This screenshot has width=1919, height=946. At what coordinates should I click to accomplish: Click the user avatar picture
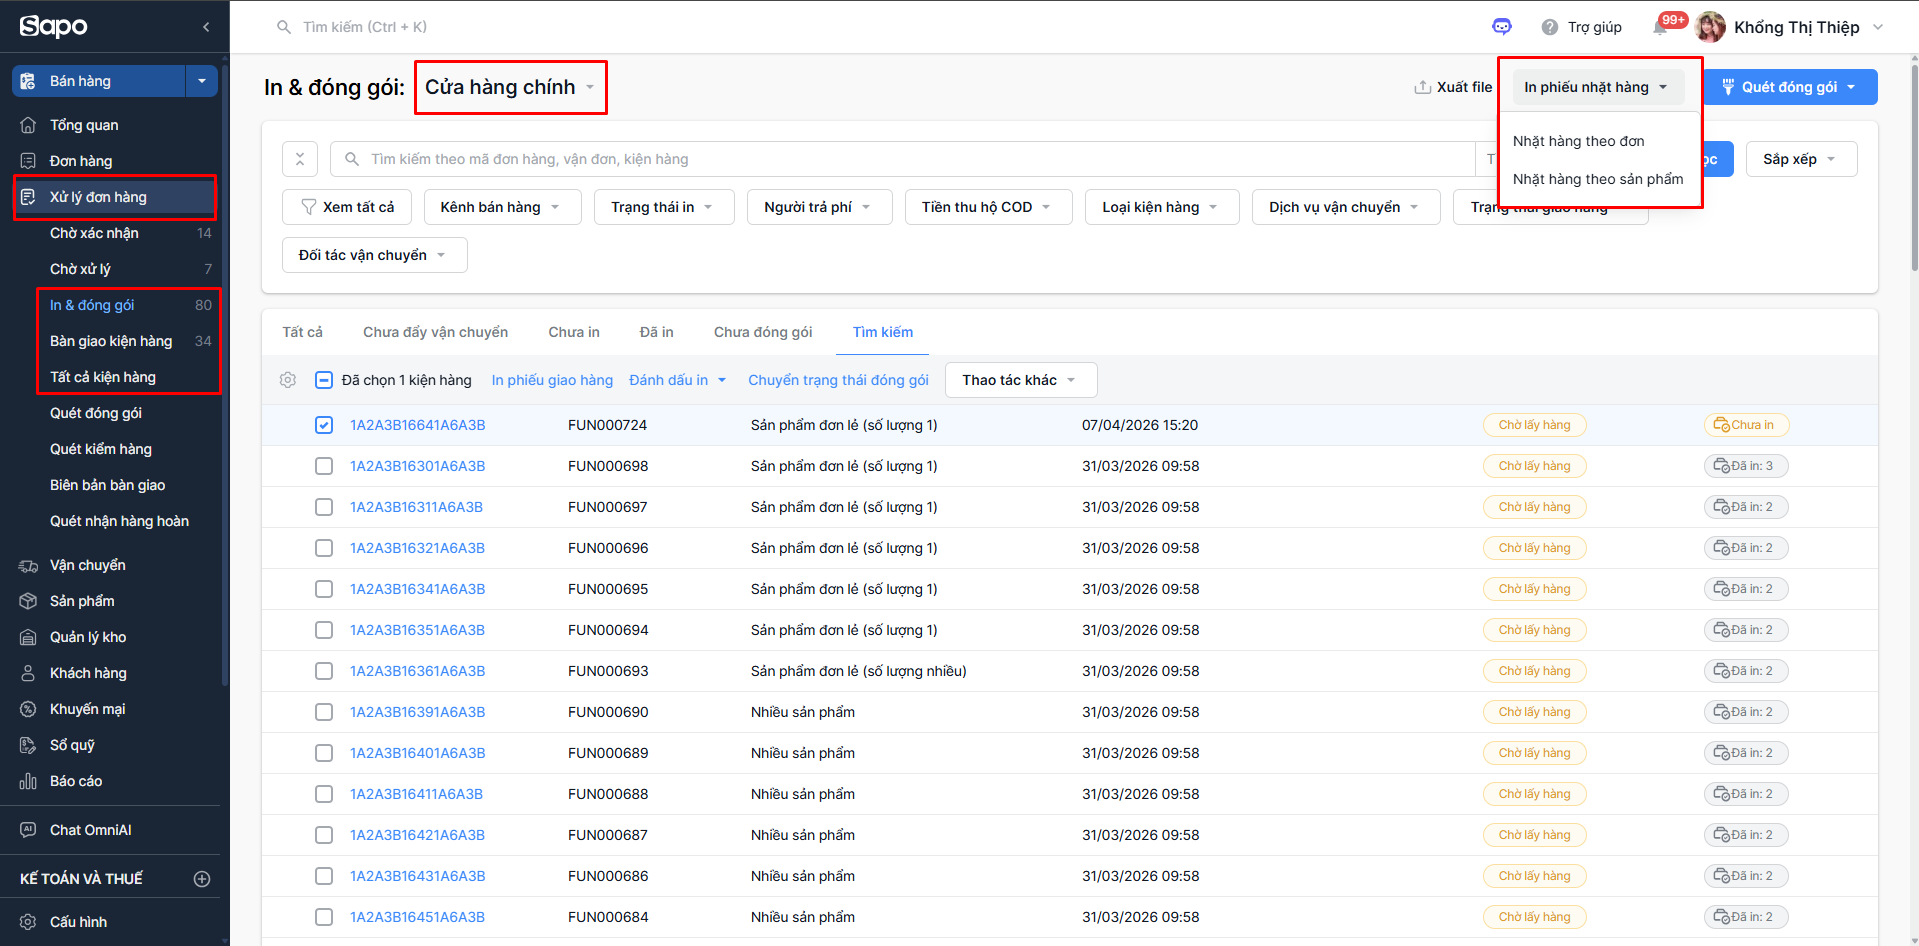(1710, 27)
